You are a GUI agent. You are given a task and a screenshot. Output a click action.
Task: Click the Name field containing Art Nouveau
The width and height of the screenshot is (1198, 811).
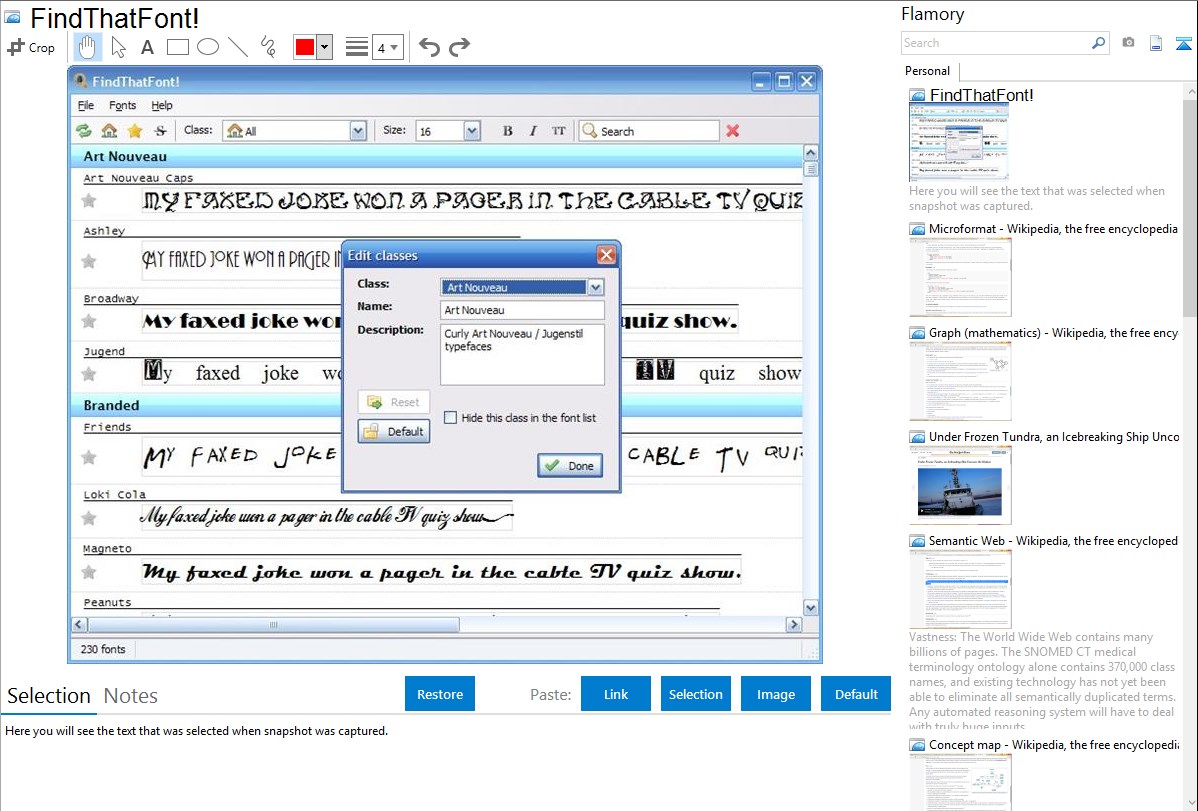pos(523,310)
